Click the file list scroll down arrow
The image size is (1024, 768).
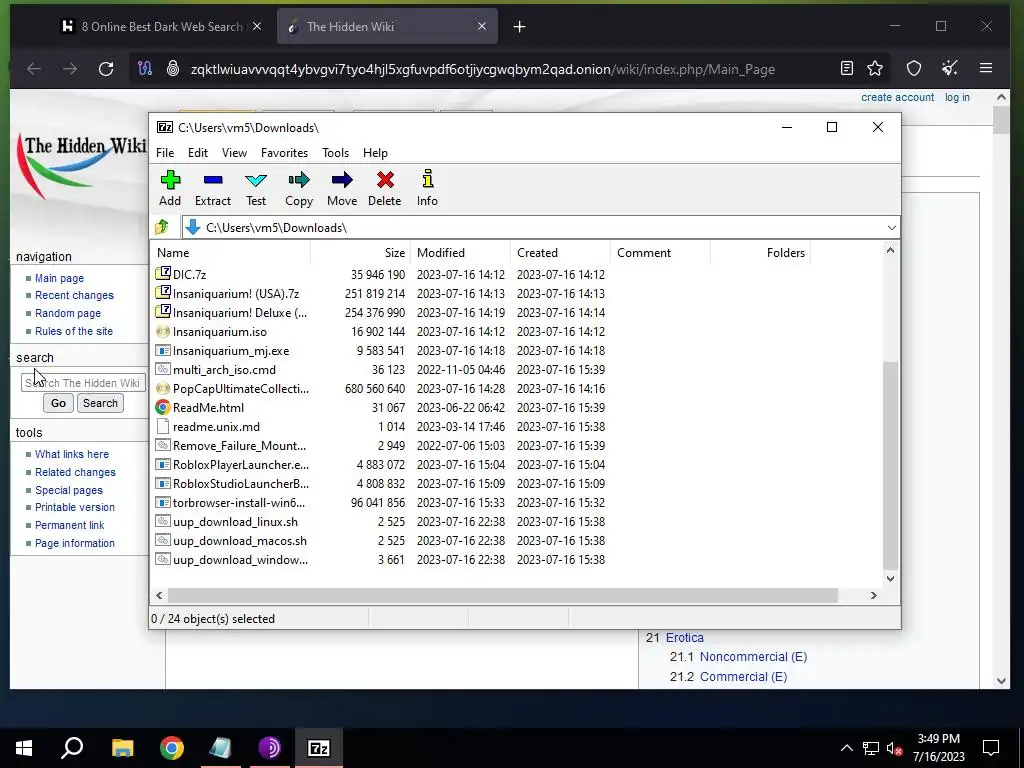(x=890, y=579)
